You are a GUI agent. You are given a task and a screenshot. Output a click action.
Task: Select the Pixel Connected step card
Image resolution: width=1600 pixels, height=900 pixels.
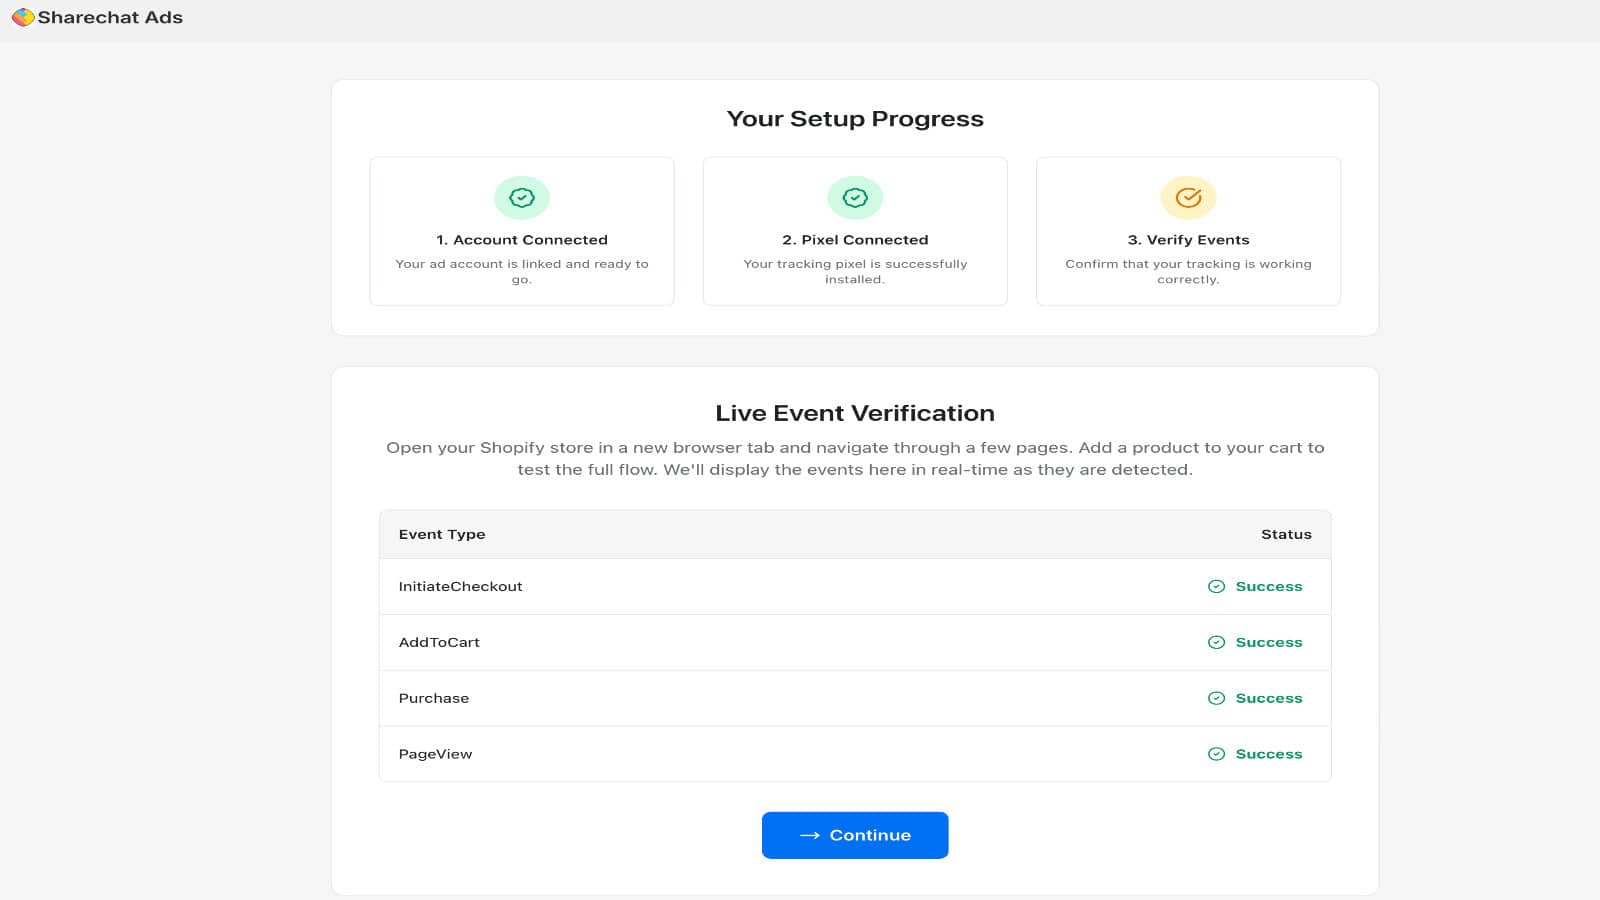pyautogui.click(x=855, y=231)
